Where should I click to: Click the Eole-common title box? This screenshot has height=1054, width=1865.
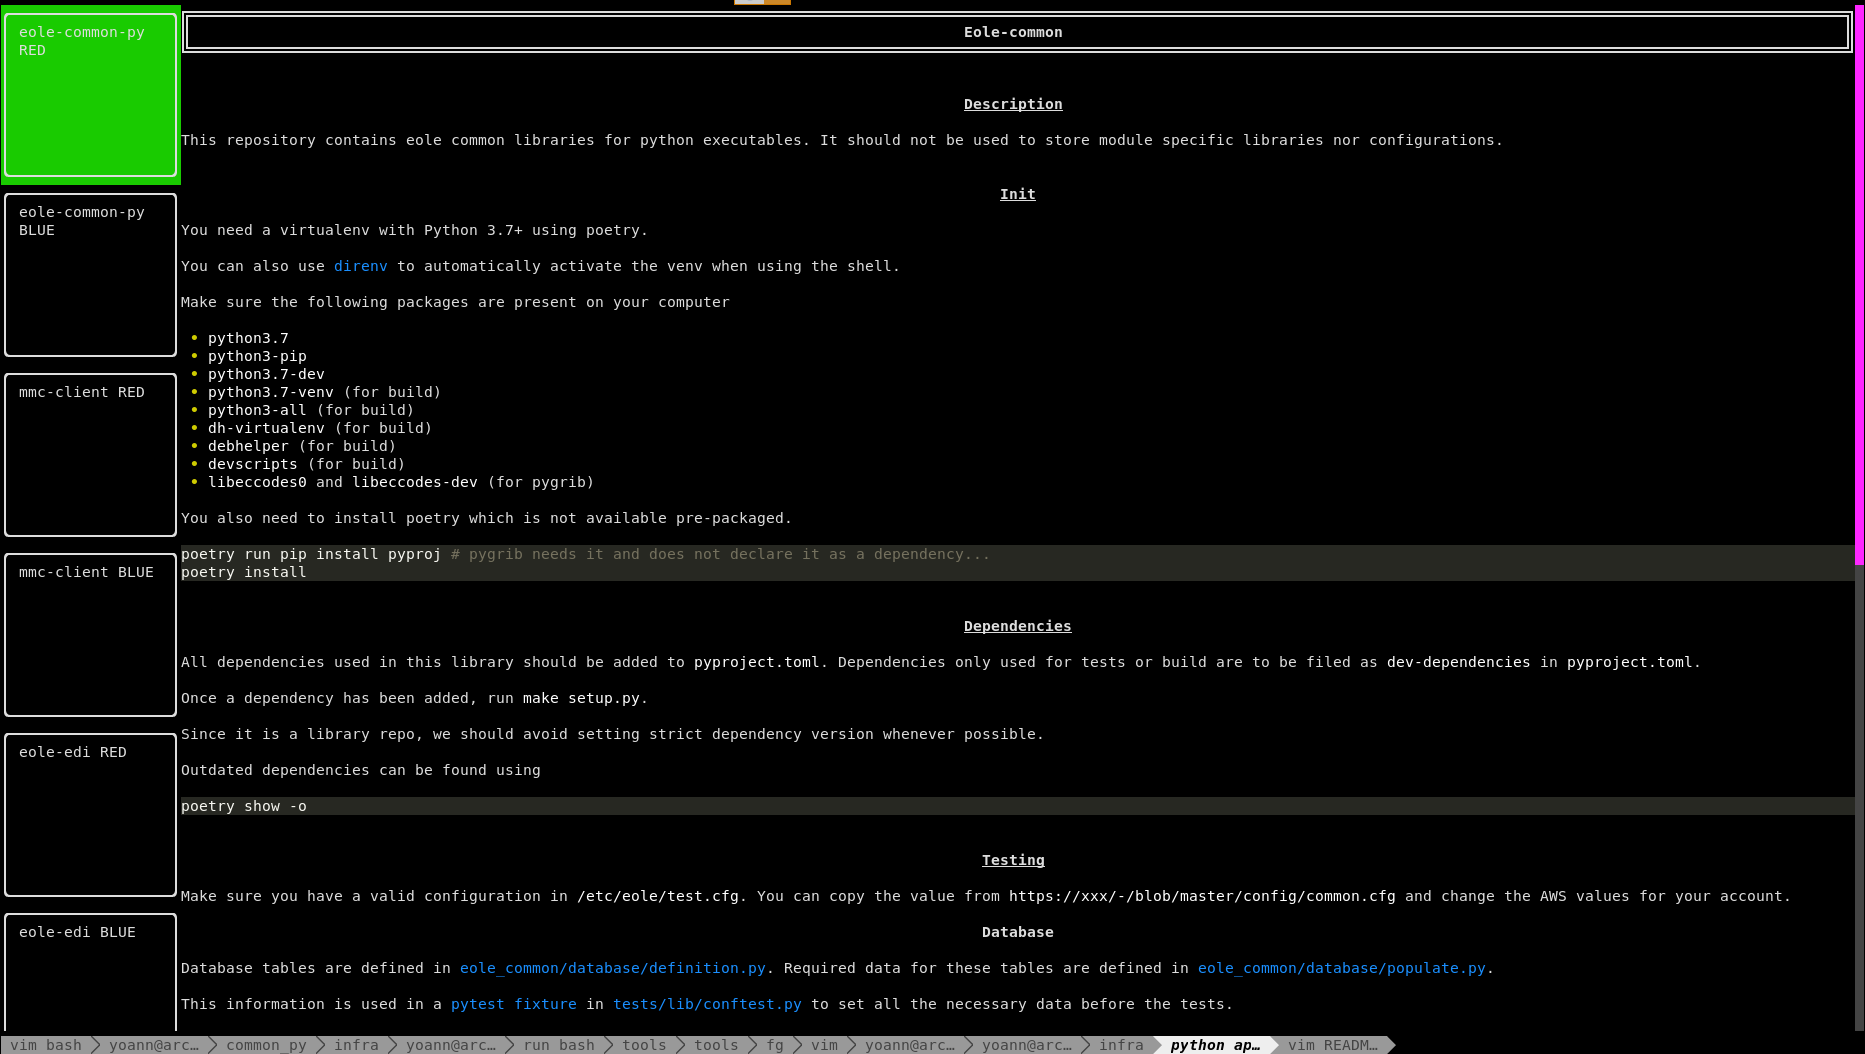pos(1018,32)
